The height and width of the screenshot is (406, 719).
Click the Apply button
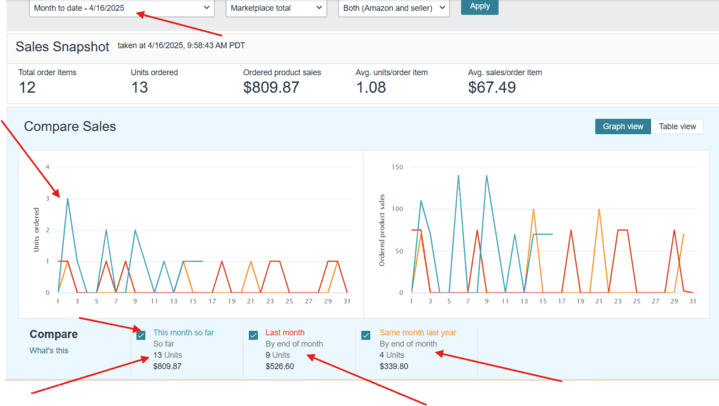(480, 6)
